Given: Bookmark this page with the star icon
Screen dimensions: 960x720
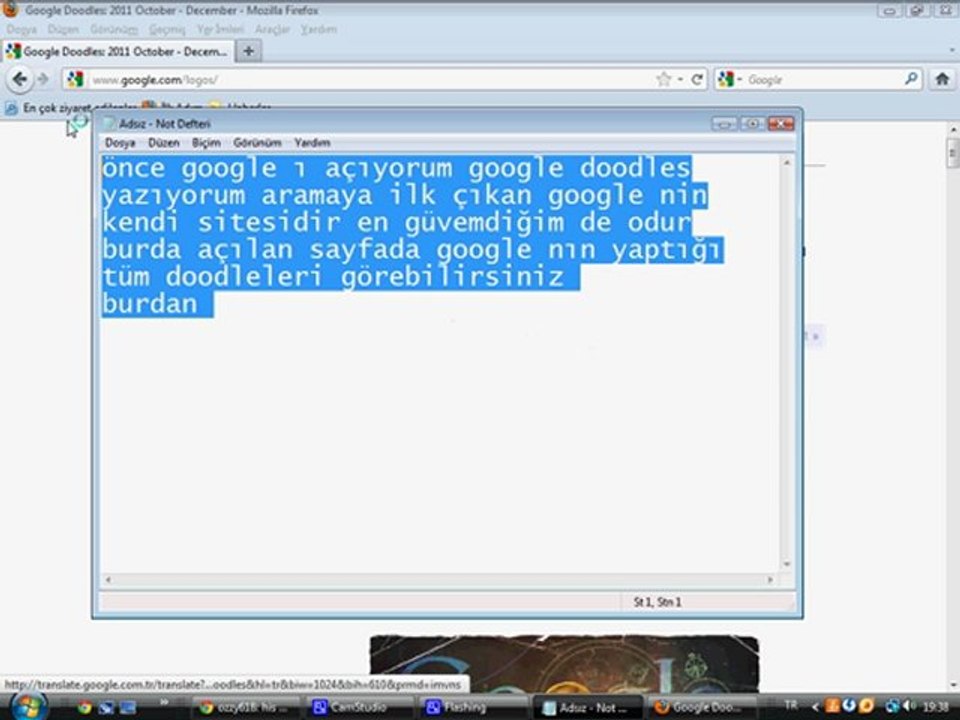Looking at the screenshot, I should pyautogui.click(x=664, y=80).
